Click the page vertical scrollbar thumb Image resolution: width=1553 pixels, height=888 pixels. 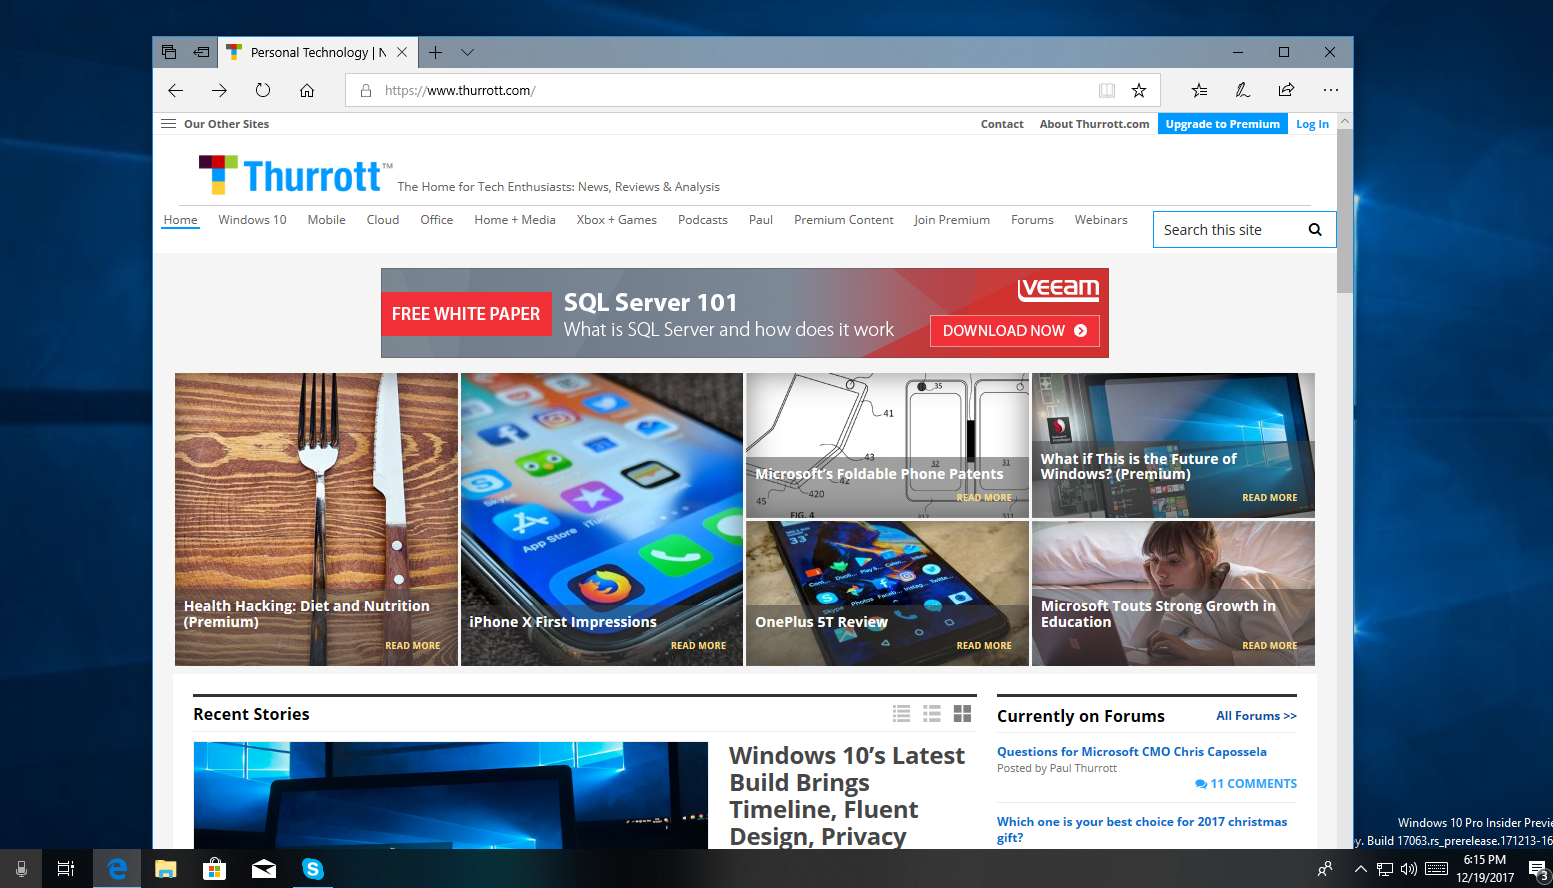(1345, 210)
